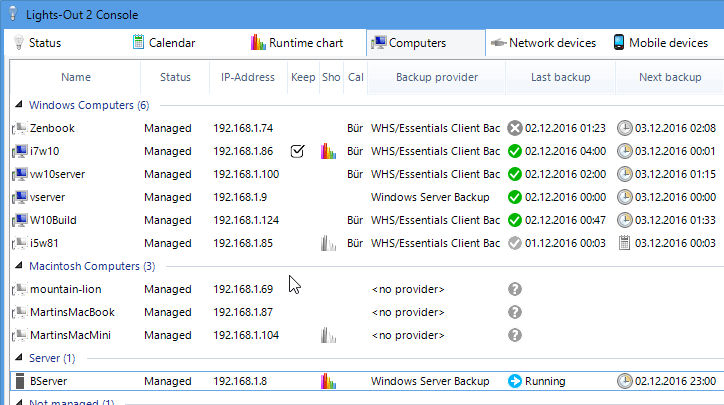Click the Running status text for BServer

[x=545, y=381]
